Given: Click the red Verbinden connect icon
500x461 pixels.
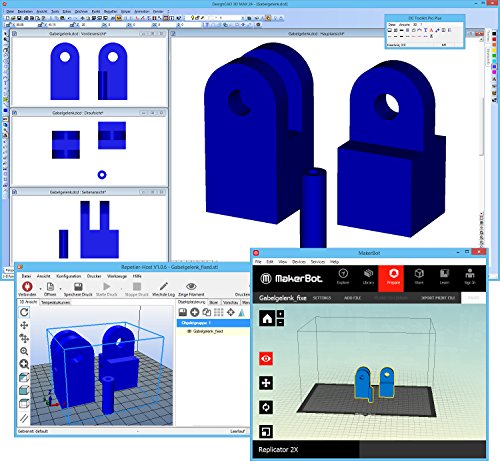Looking at the screenshot, I should (x=27, y=287).
